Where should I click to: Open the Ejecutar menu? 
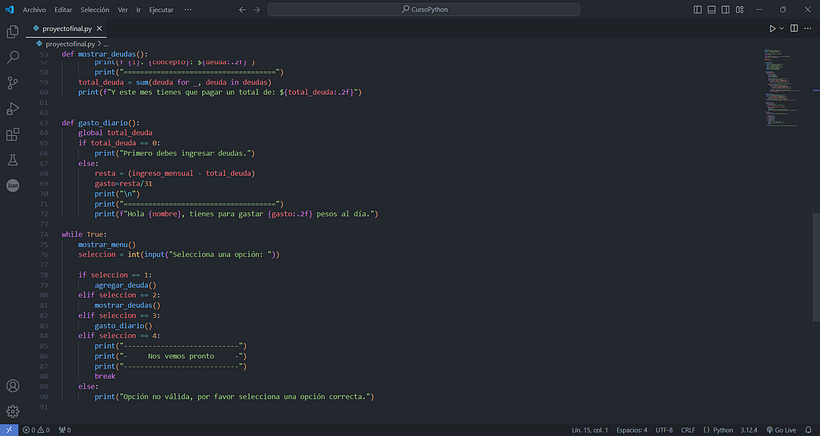pyautogui.click(x=161, y=9)
